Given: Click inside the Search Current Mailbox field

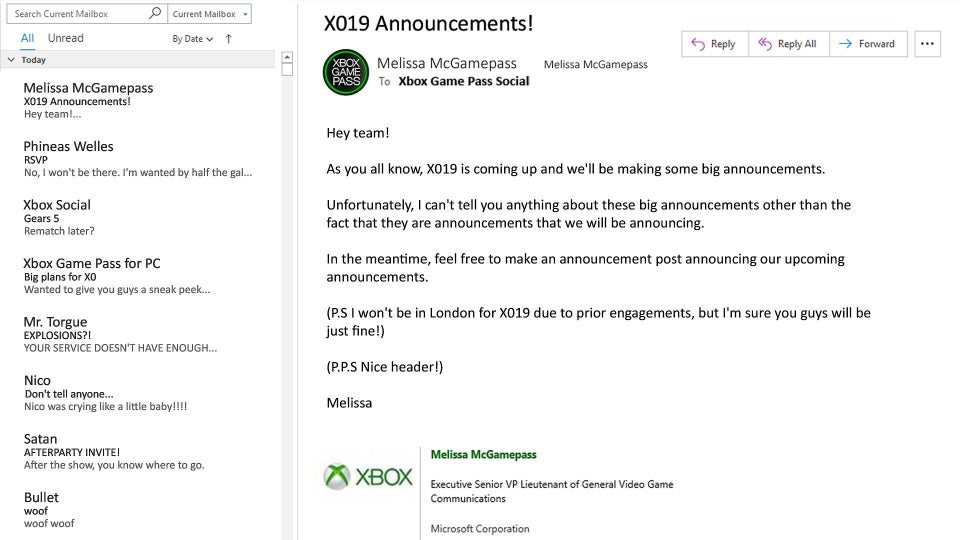Looking at the screenshot, I should tap(78, 14).
